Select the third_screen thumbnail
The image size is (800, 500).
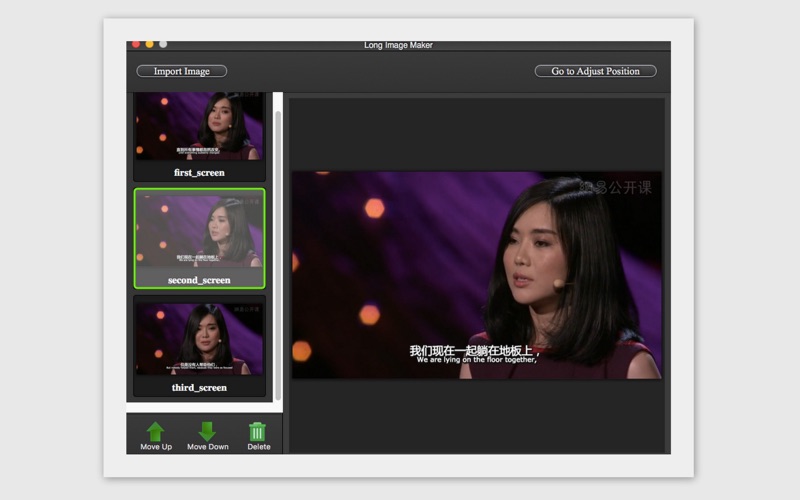point(199,345)
